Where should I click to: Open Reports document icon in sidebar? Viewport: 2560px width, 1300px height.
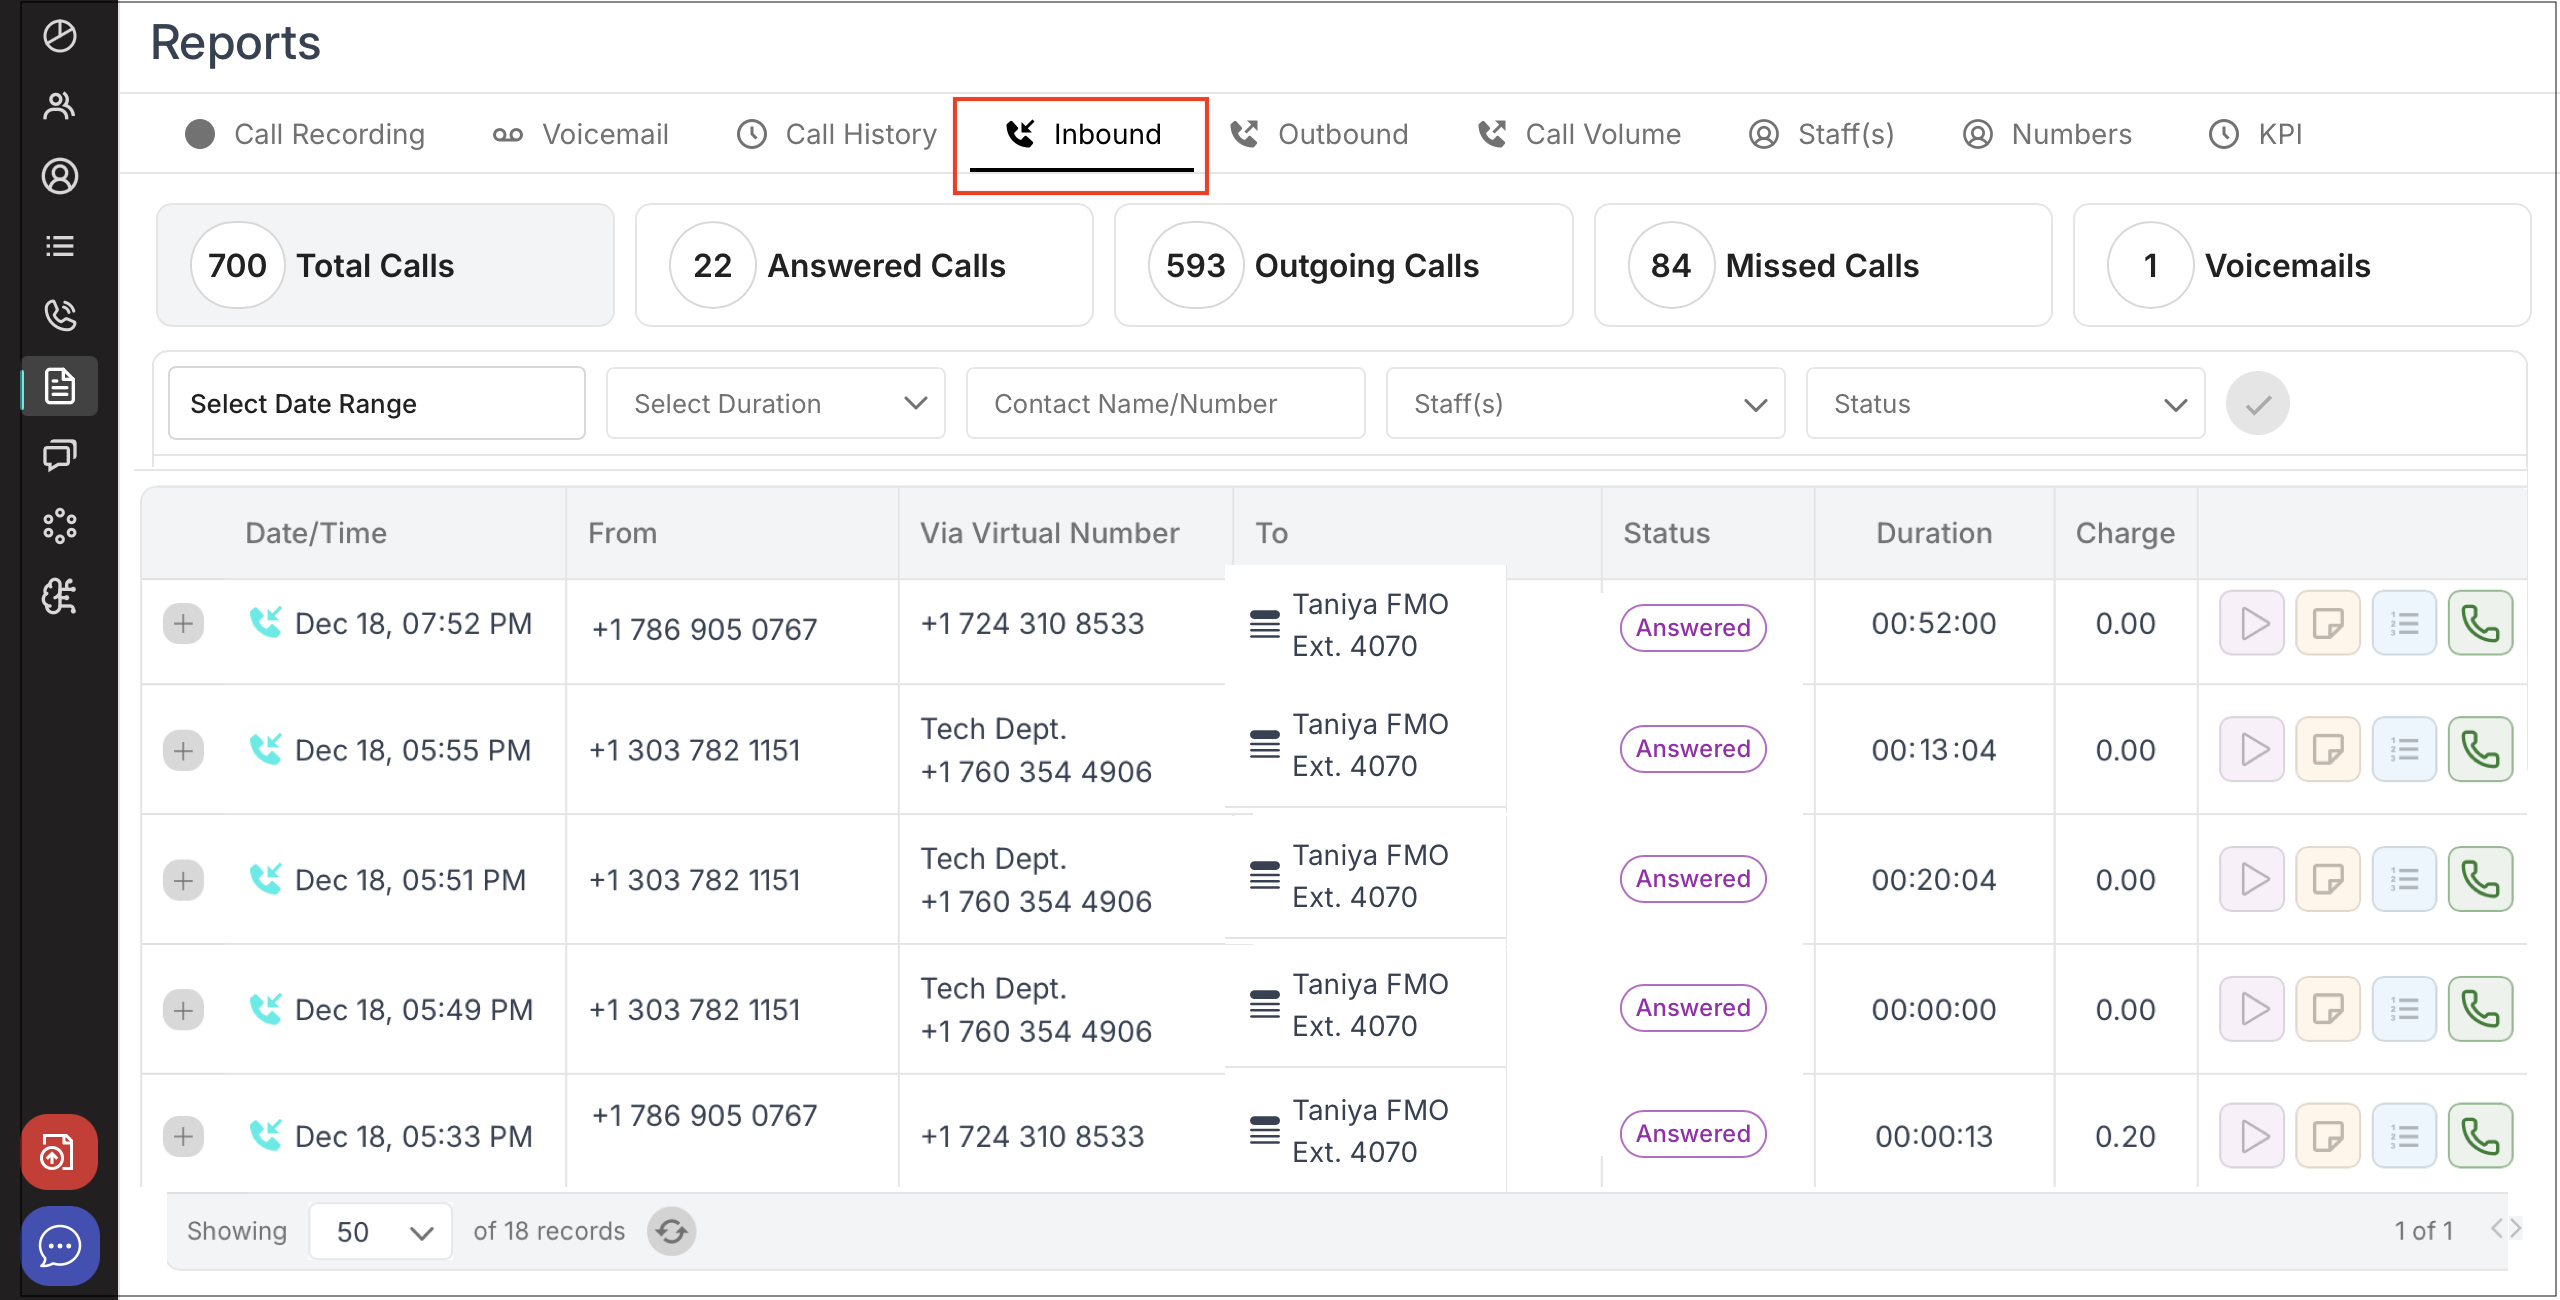[x=60, y=386]
